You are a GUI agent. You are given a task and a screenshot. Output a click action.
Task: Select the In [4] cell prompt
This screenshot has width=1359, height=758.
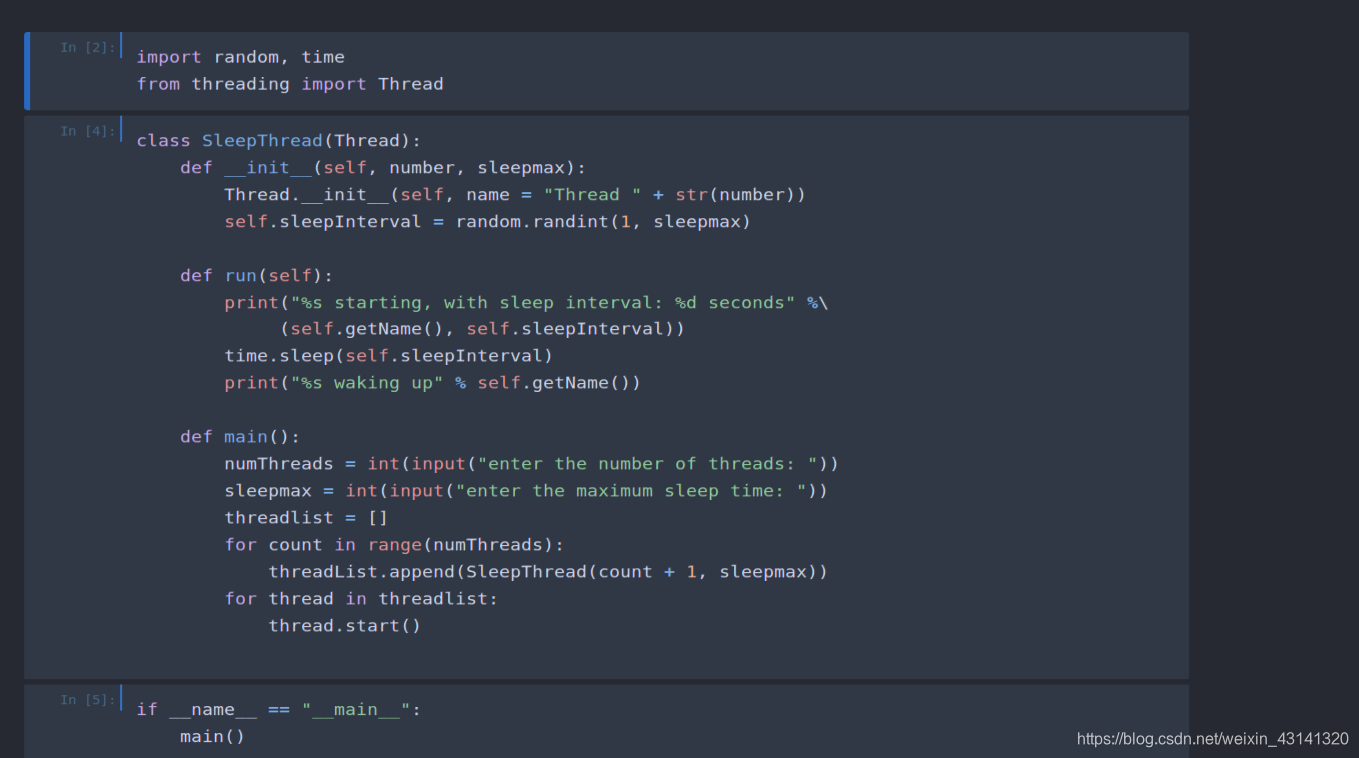tap(87, 131)
